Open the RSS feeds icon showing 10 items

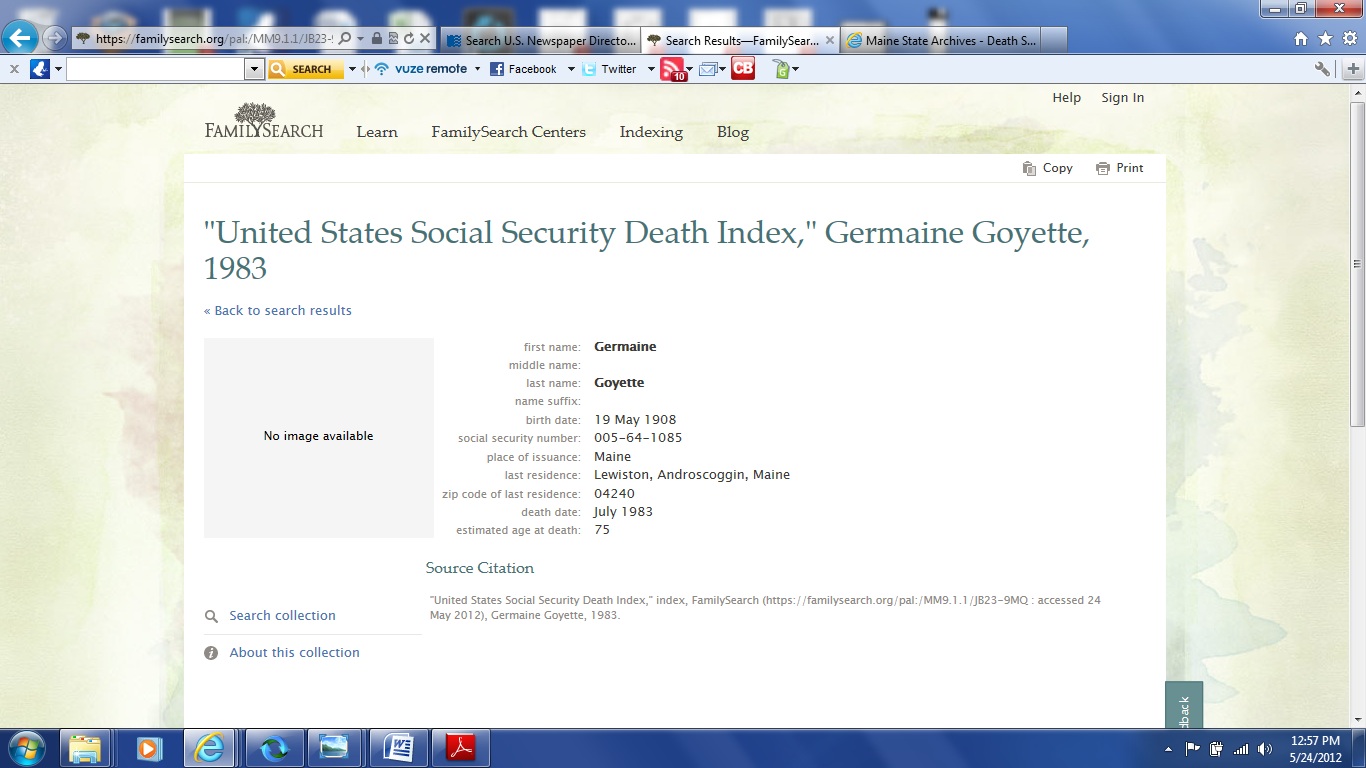672,69
